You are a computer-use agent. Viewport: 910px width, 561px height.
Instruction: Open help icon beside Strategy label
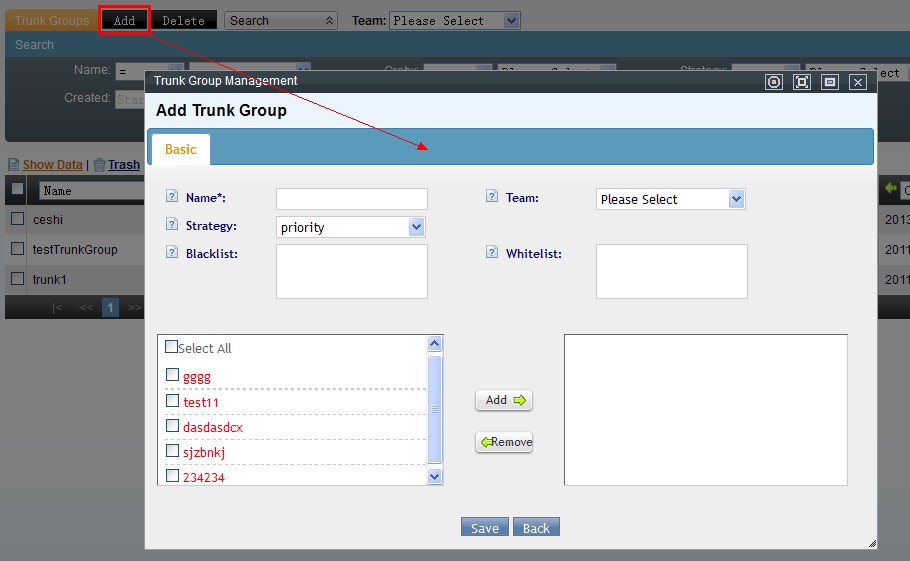[x=172, y=224]
